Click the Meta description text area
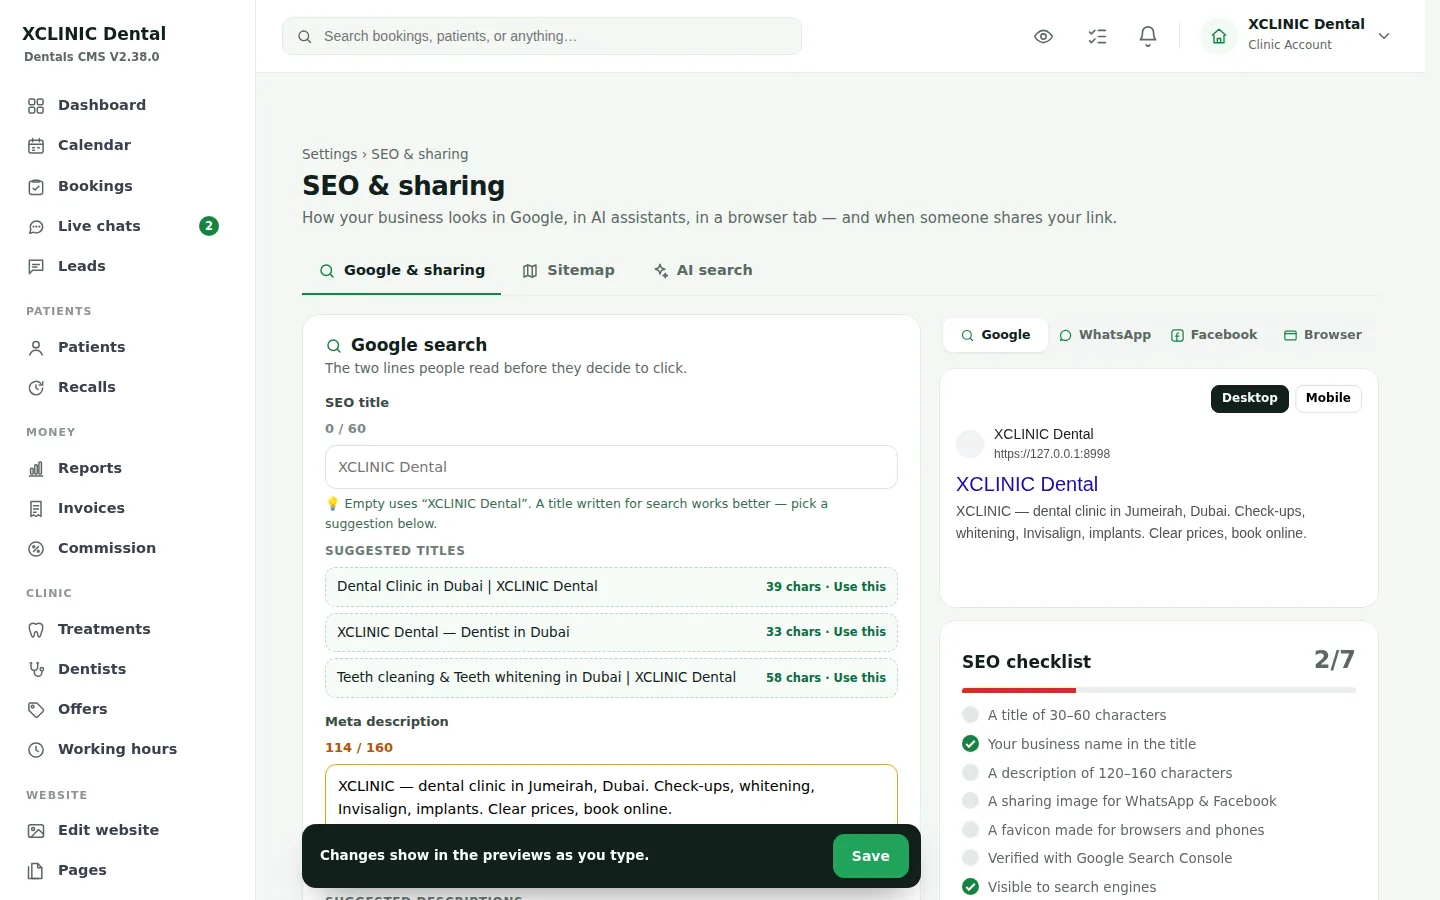The width and height of the screenshot is (1440, 900). click(611, 797)
